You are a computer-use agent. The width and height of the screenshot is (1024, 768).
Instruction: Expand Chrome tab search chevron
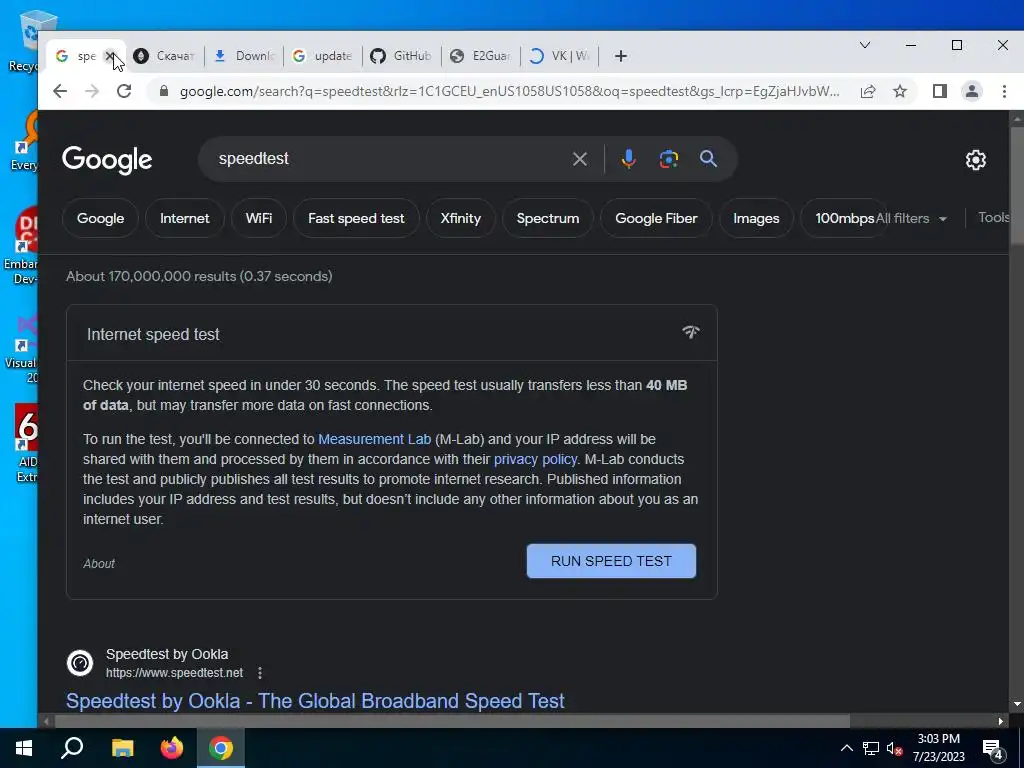[865, 45]
